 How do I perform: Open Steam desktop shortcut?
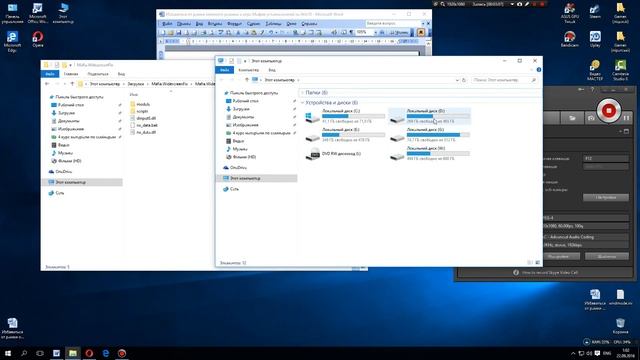click(595, 11)
